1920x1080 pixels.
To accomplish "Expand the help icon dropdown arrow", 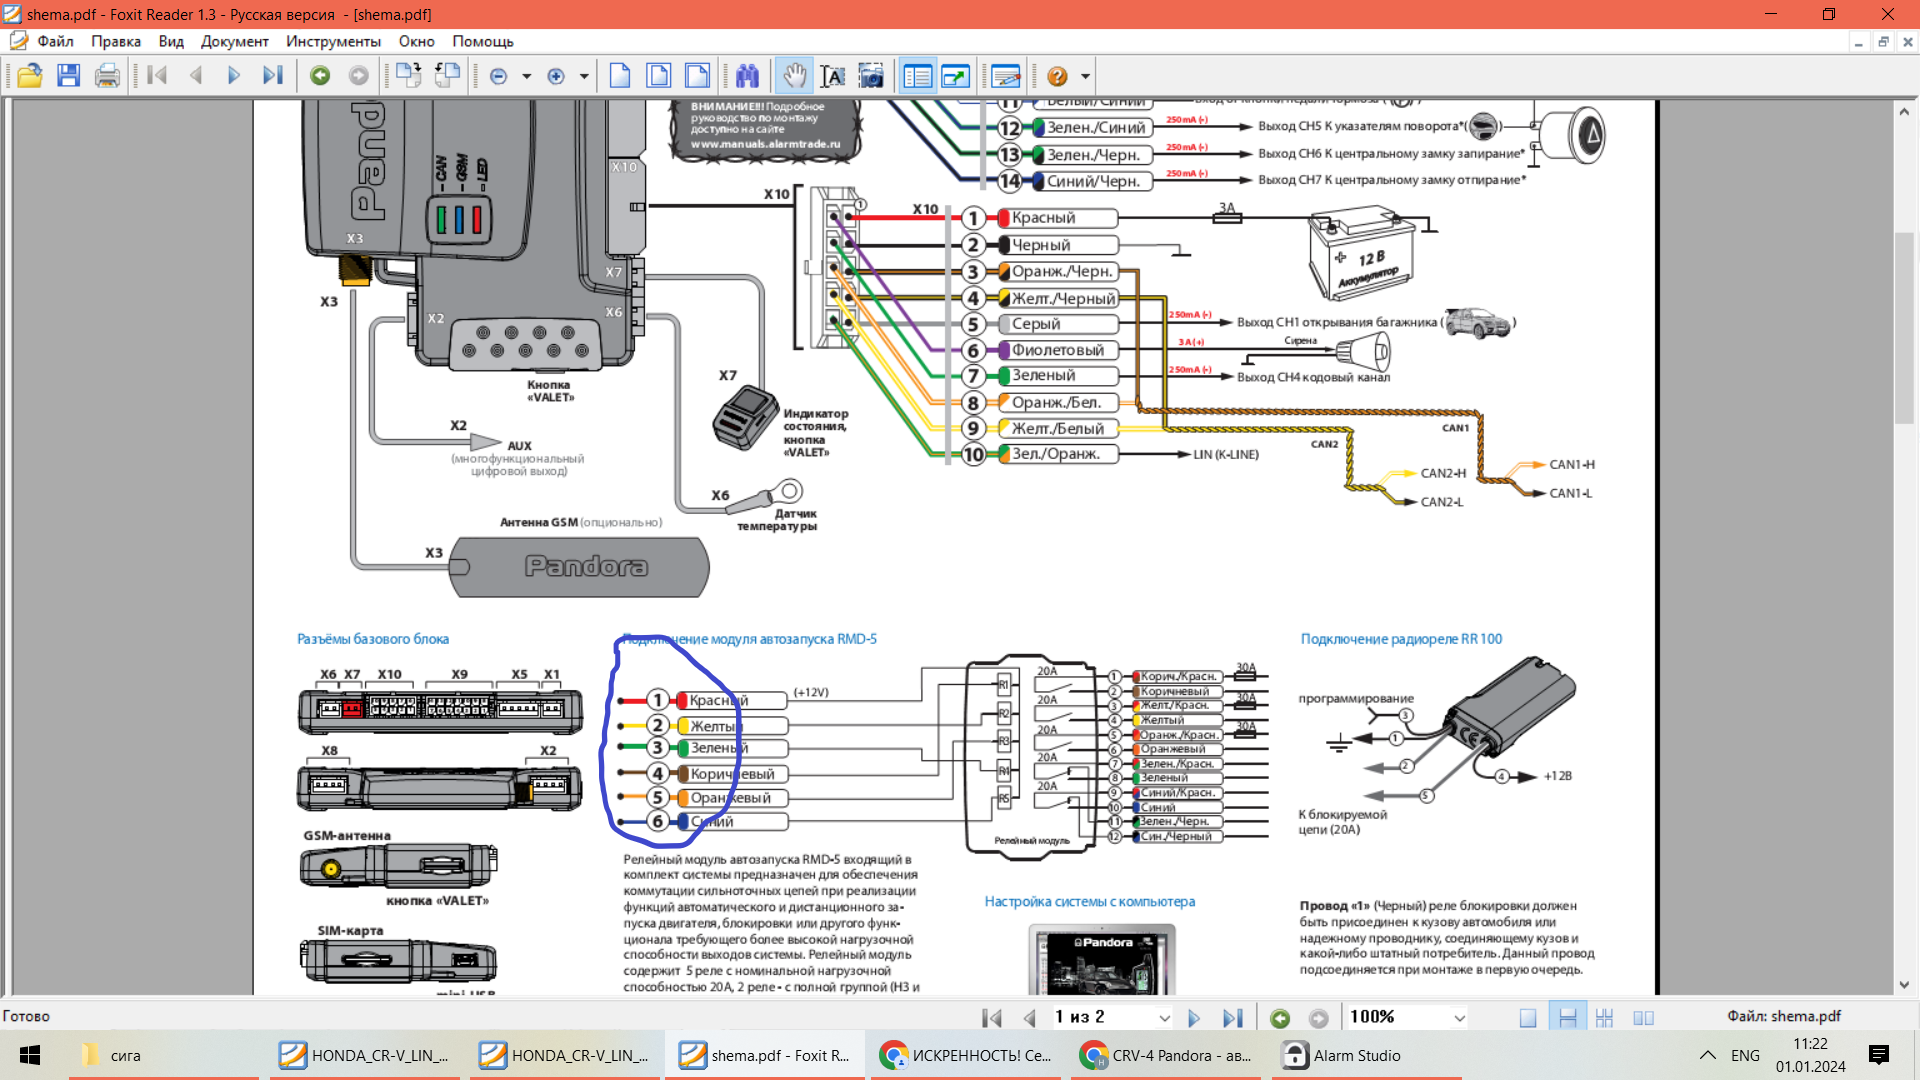I will point(1085,76).
